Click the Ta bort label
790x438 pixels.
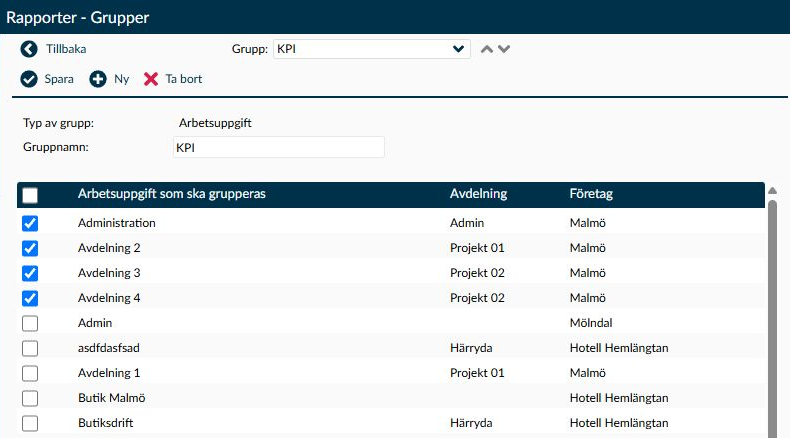[x=184, y=79]
